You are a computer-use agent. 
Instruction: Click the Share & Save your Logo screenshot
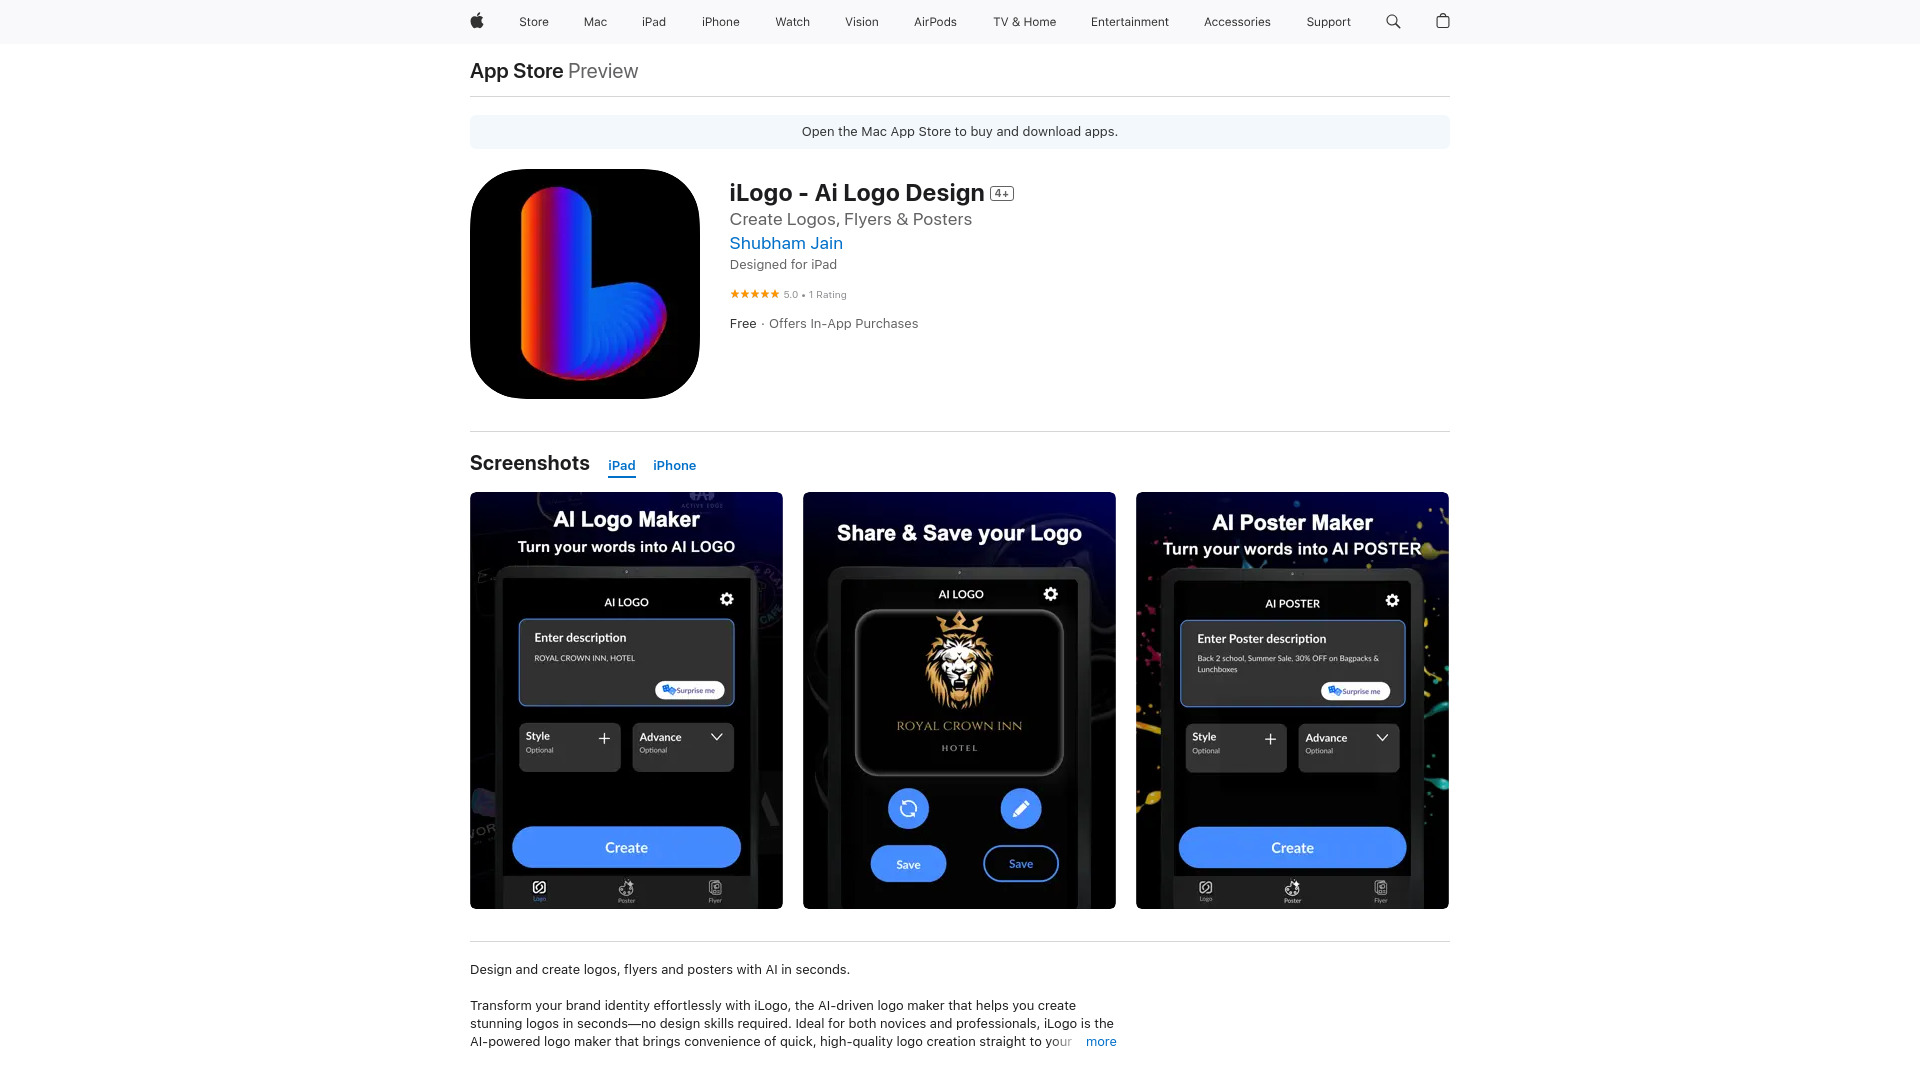click(x=959, y=699)
